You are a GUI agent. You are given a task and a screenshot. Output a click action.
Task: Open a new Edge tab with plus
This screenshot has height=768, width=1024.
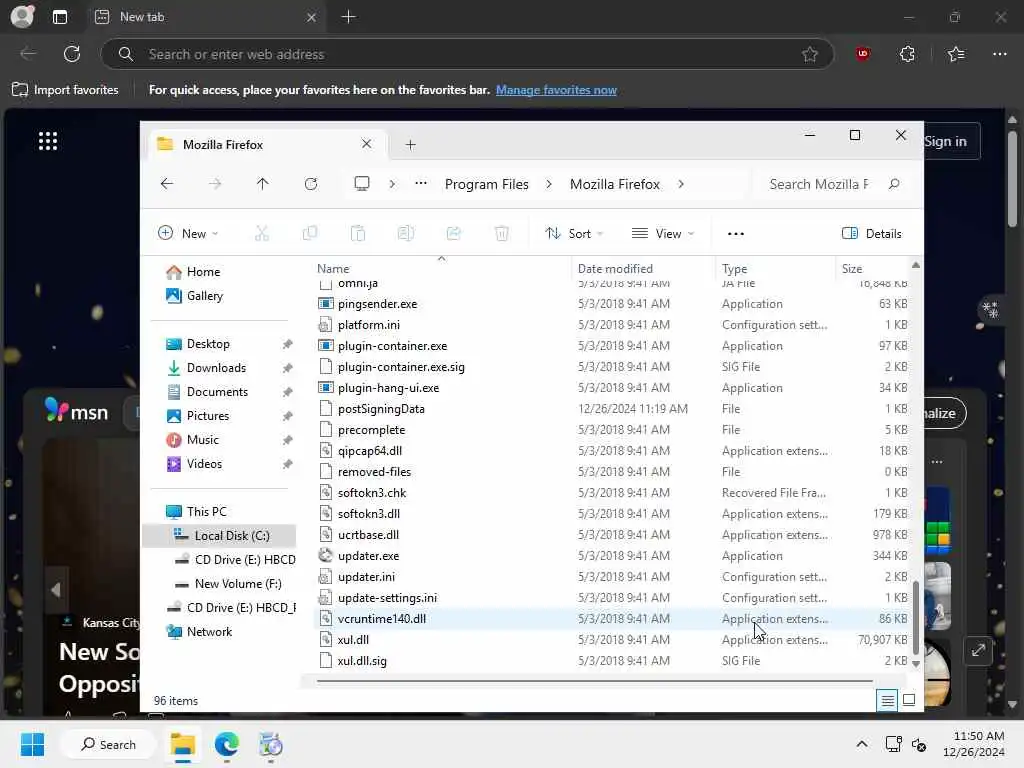coord(349,17)
